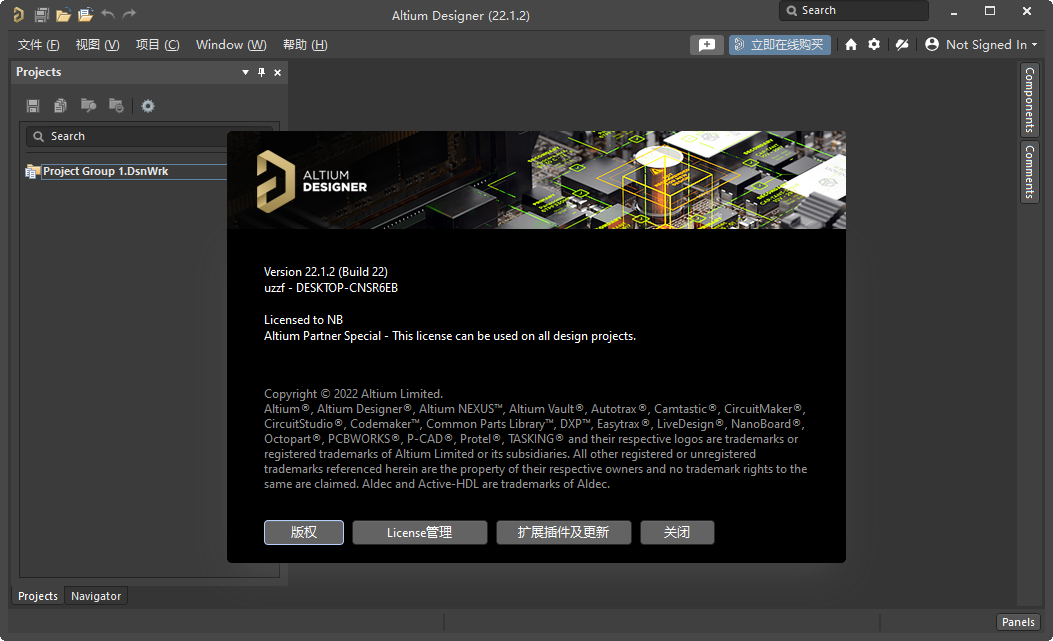Click the Open file folder icon
This screenshot has height=641, width=1053.
tap(63, 13)
